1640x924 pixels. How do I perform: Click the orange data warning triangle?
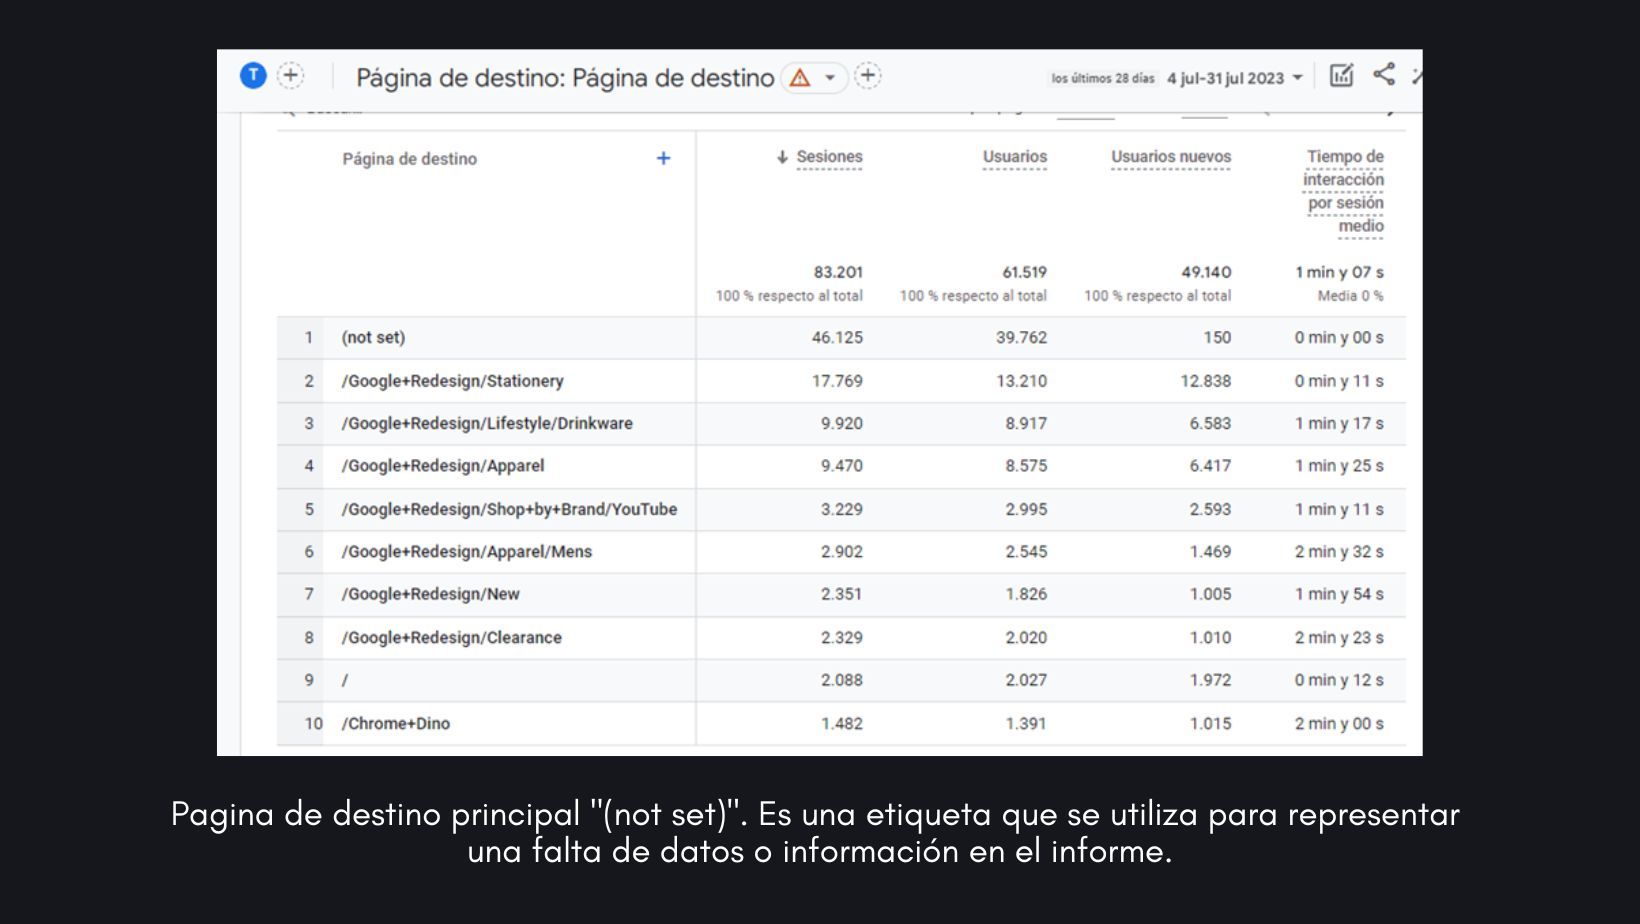point(800,77)
